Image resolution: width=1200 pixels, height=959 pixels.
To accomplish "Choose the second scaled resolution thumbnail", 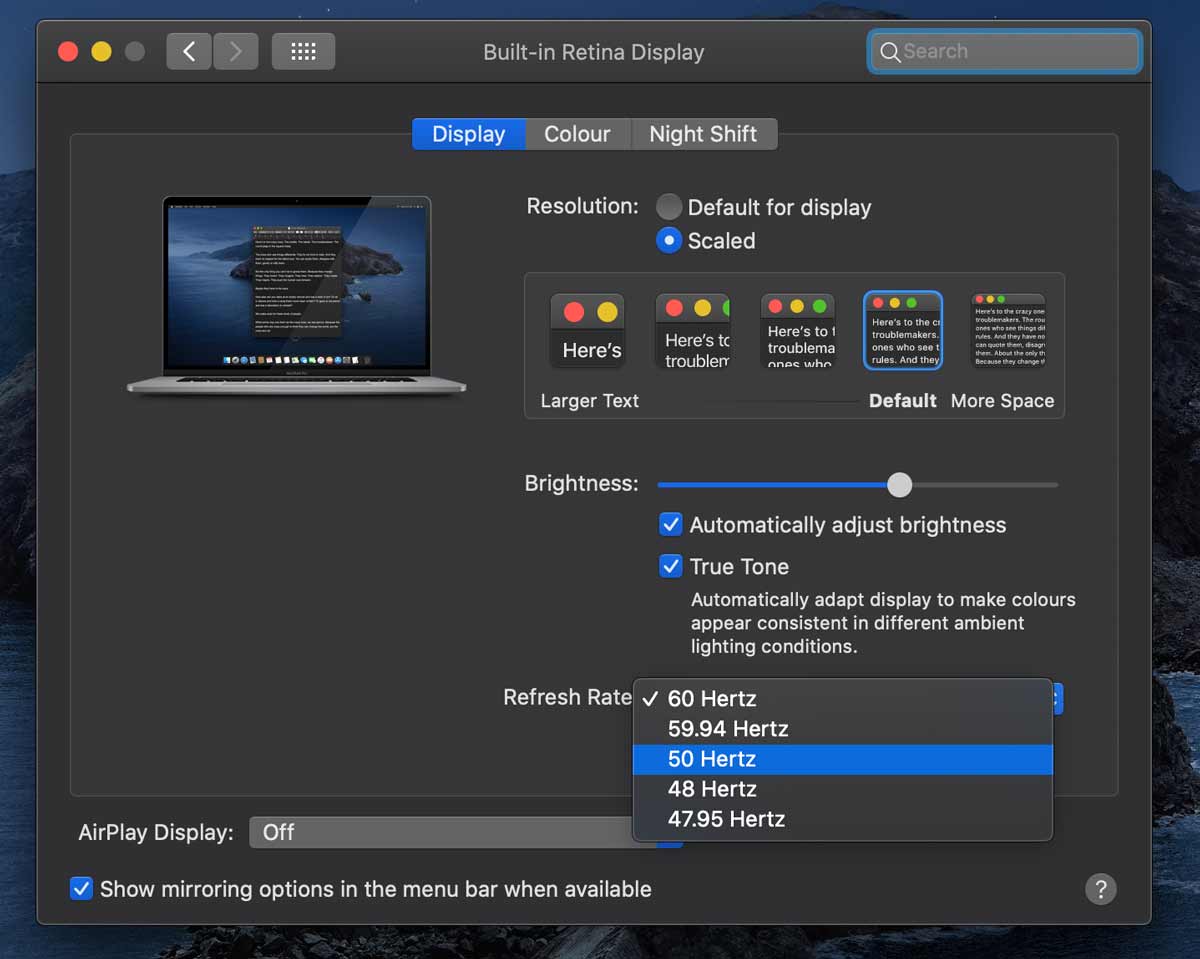I will pyautogui.click(x=693, y=331).
